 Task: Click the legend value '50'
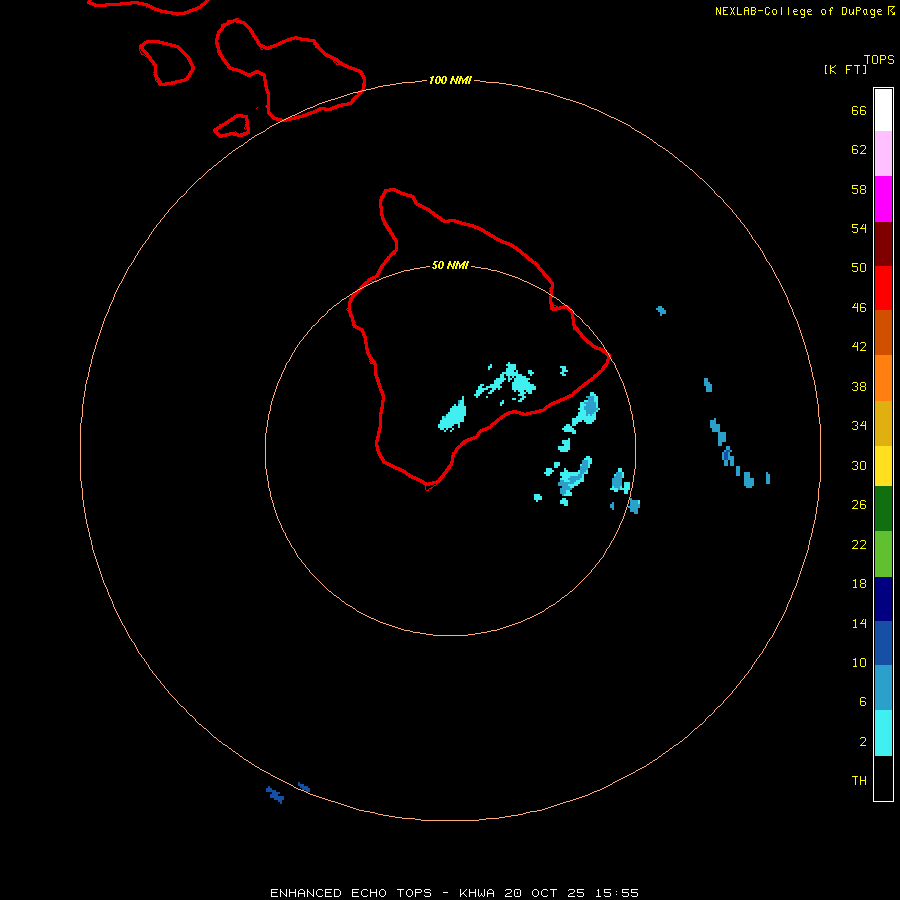[859, 267]
